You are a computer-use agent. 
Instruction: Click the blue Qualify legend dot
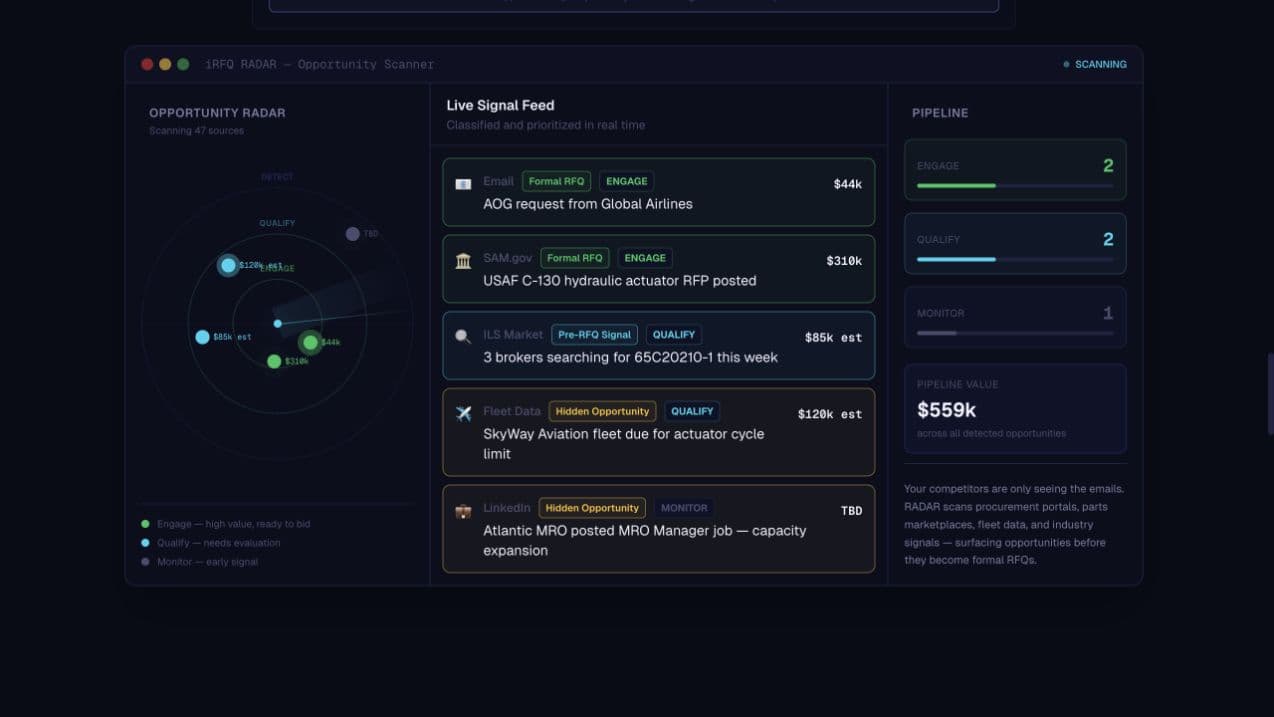click(x=146, y=543)
